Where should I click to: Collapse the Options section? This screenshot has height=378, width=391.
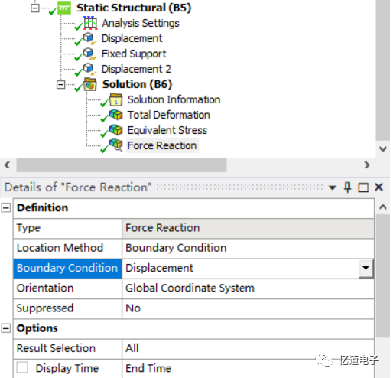click(x=6, y=328)
